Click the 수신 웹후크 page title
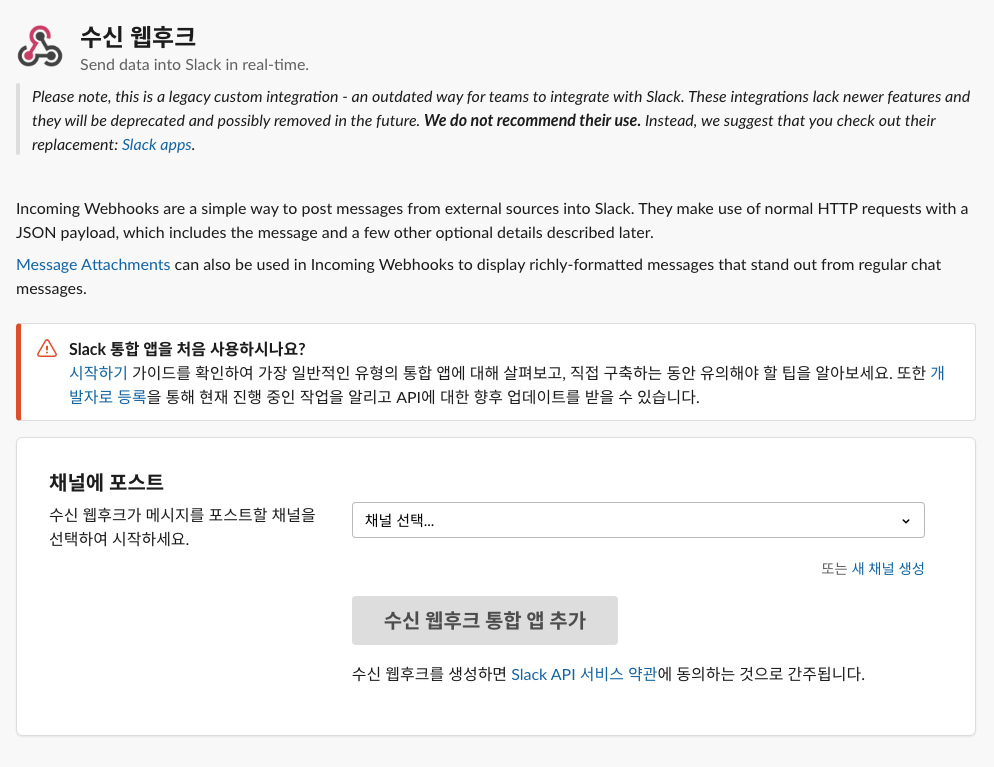Viewport: 994px width, 767px height. (x=138, y=37)
